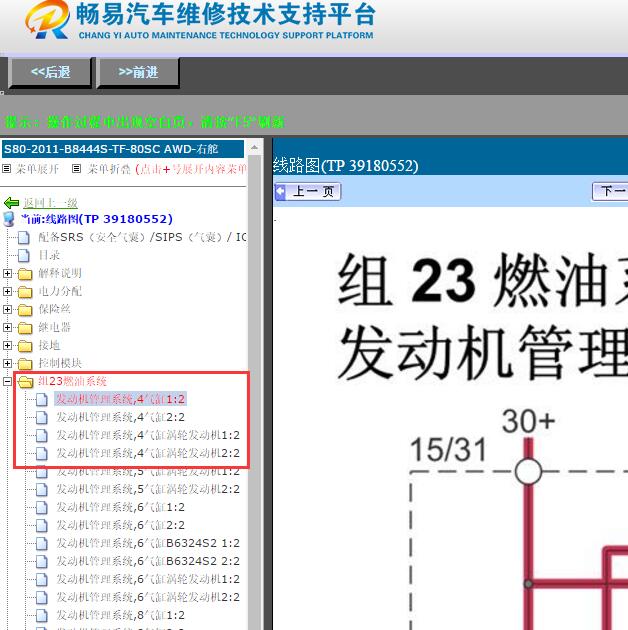This screenshot has height=630, width=628.
Task: Select 发动机管理系统,4气缸1:2
Action: click(x=120, y=399)
